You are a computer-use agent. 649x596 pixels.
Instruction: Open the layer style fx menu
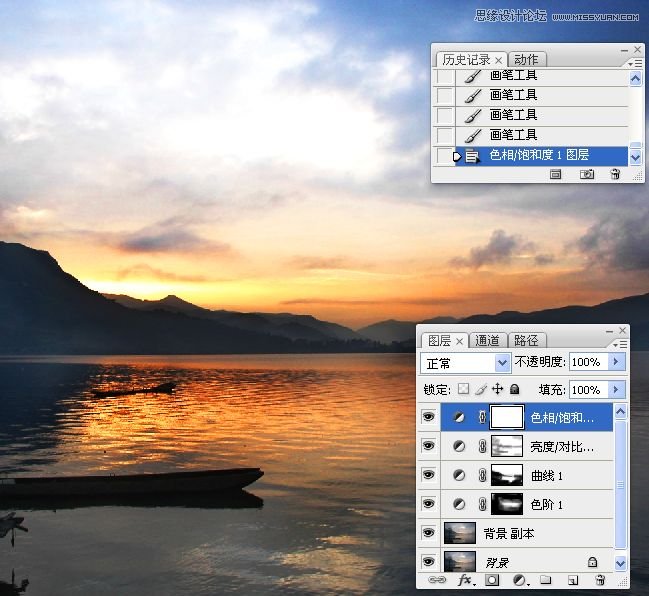pyautogui.click(x=465, y=580)
